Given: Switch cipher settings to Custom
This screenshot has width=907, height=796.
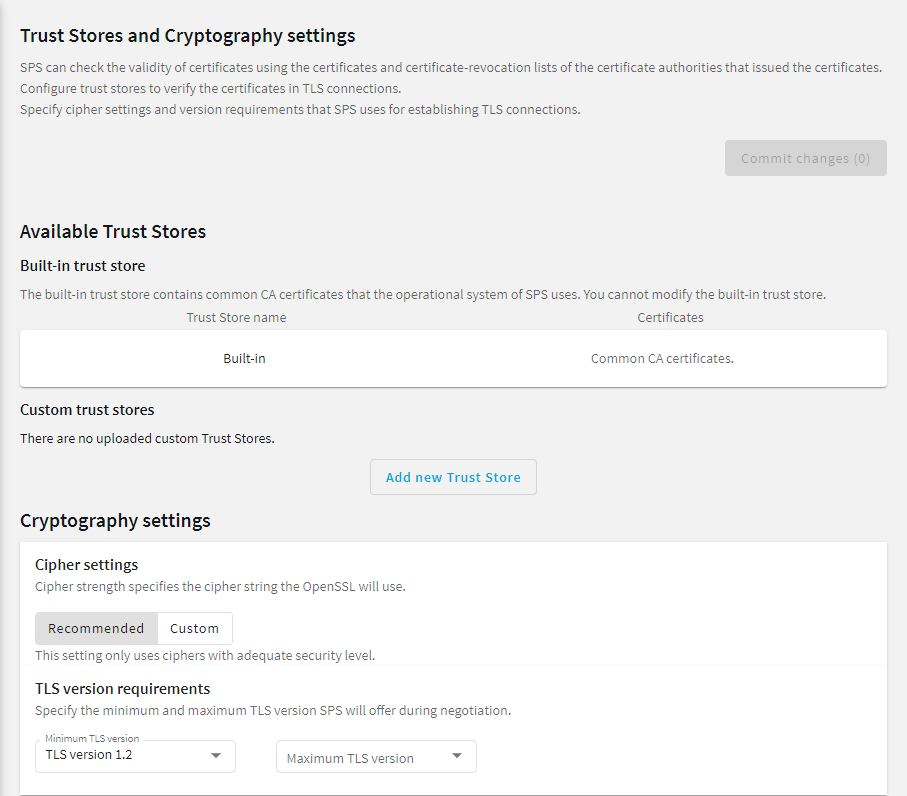Looking at the screenshot, I should [x=194, y=628].
